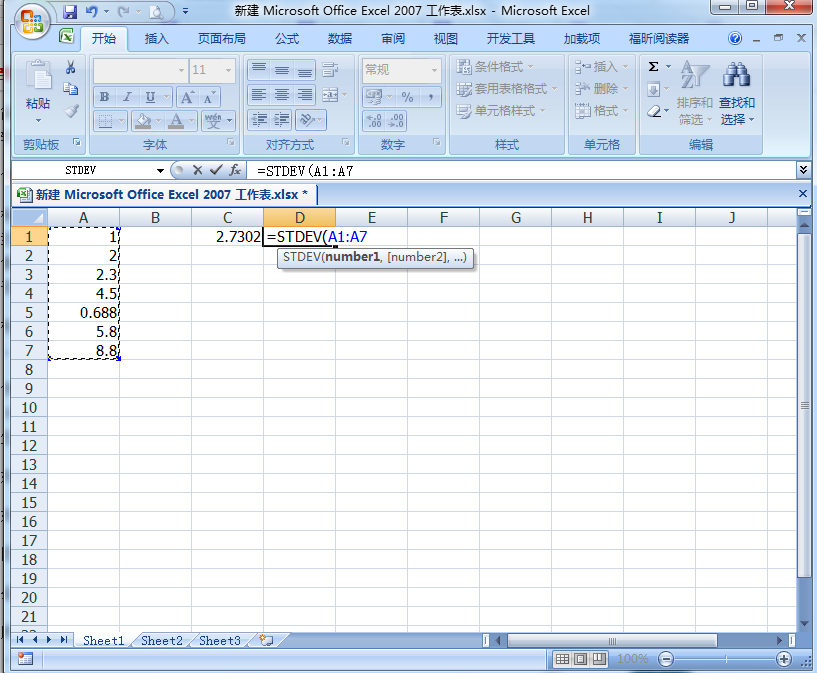This screenshot has height=673, width=817.
Task: Open Insert Function fx dialog
Action: tap(235, 170)
